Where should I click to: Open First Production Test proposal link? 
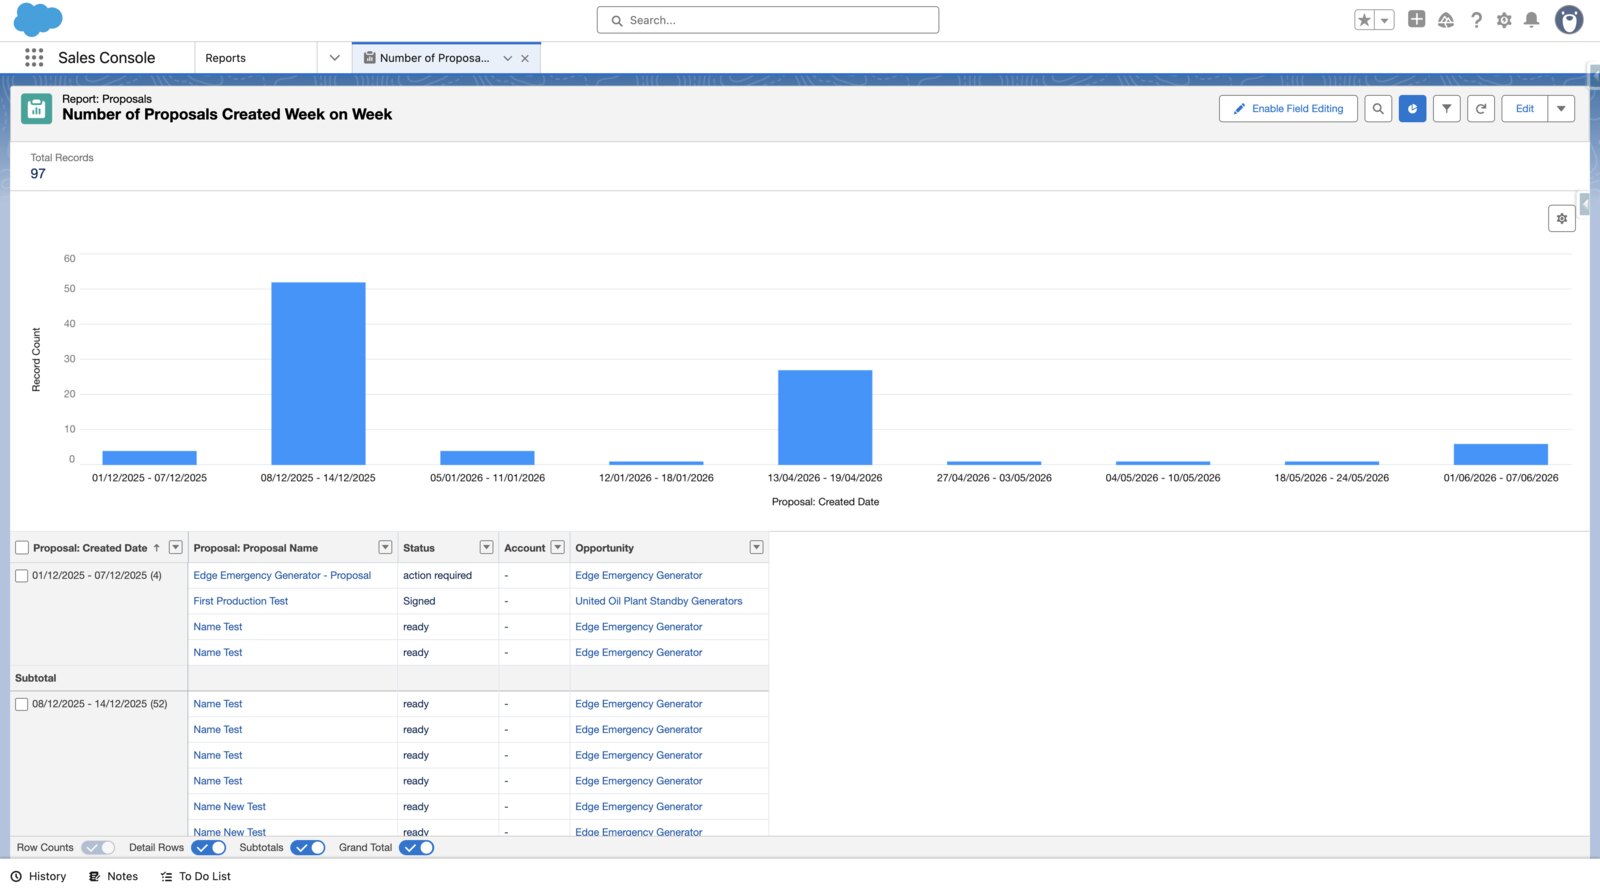tap(241, 601)
